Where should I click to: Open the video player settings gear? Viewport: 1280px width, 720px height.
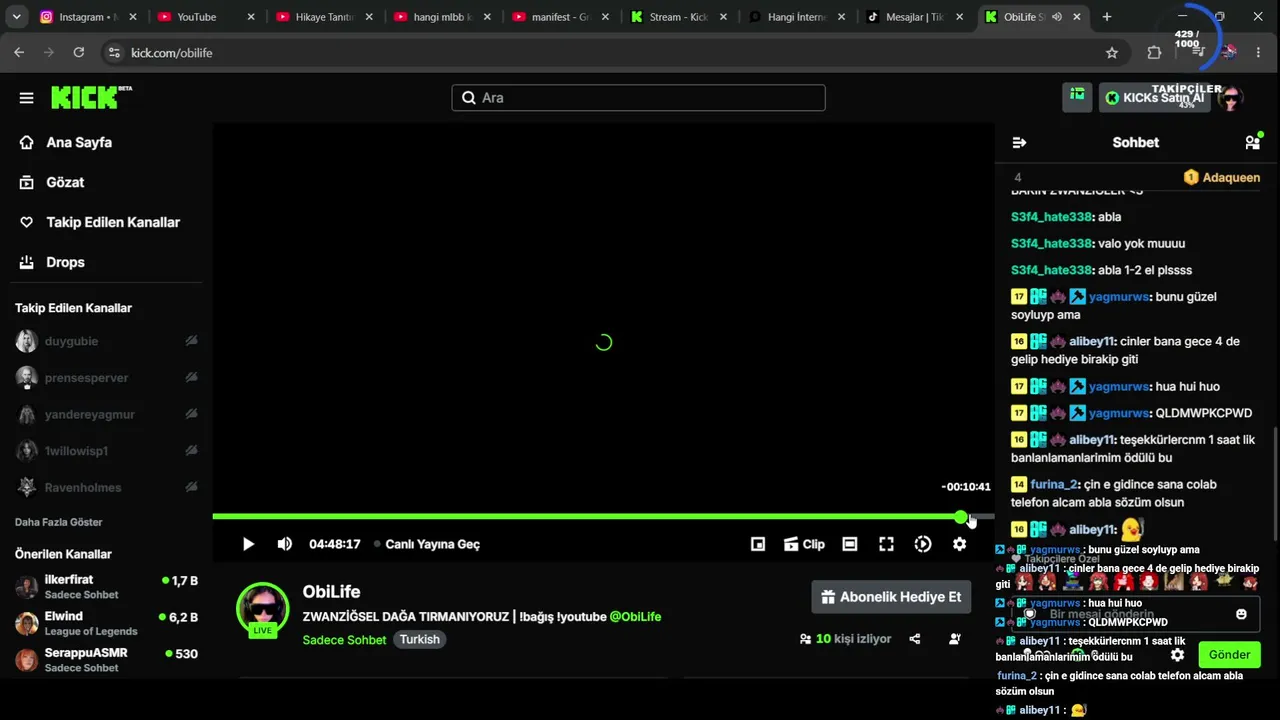click(x=960, y=544)
